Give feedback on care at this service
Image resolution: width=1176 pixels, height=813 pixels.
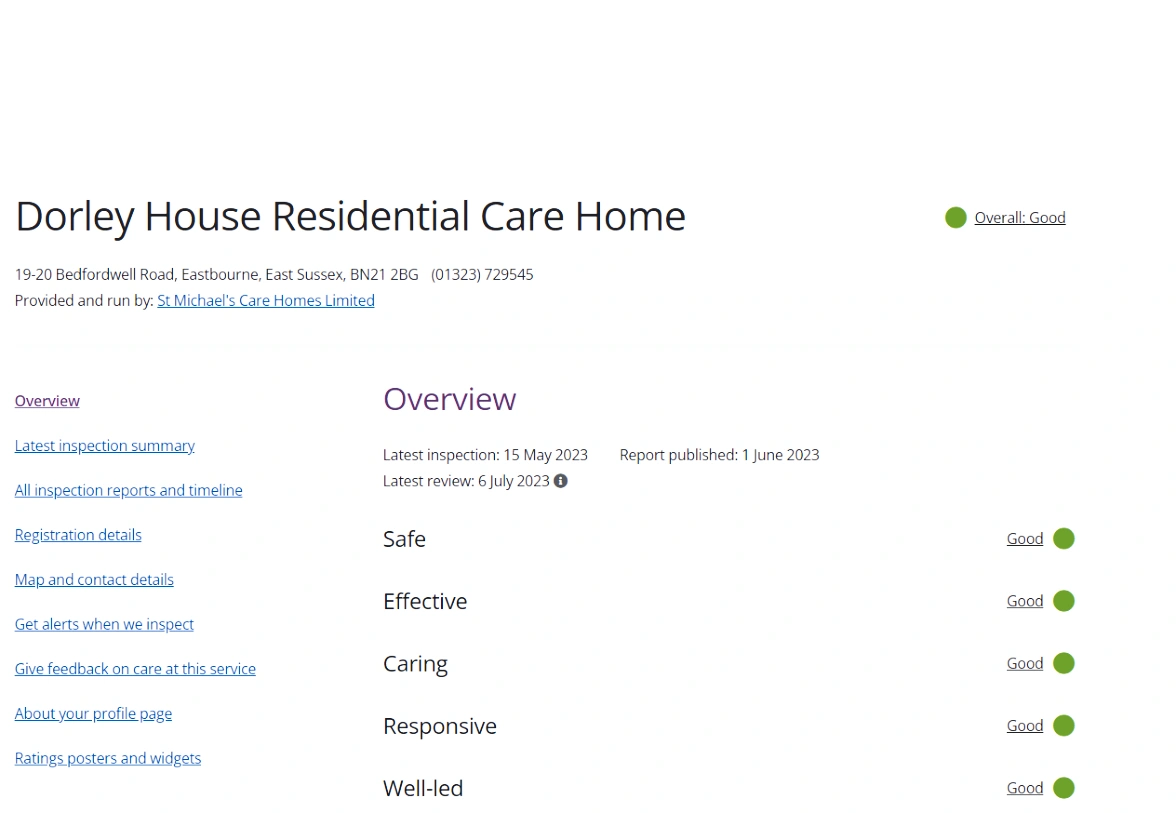pyautogui.click(x=135, y=669)
